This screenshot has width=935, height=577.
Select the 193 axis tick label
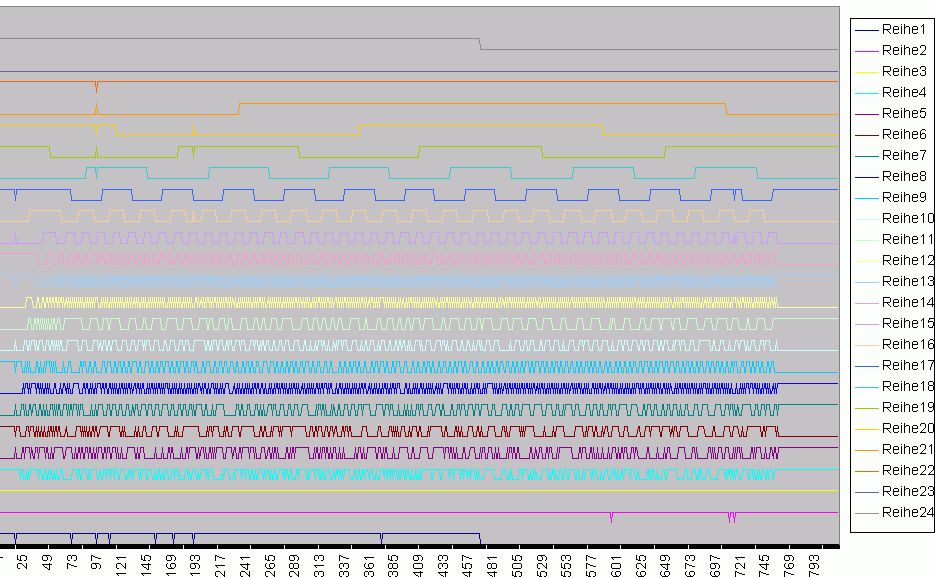(195, 566)
